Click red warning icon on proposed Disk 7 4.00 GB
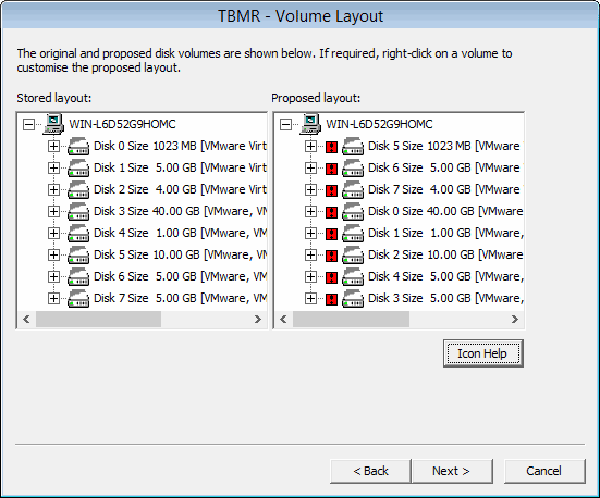Screen dimensions: 600x498 [x=332, y=191]
